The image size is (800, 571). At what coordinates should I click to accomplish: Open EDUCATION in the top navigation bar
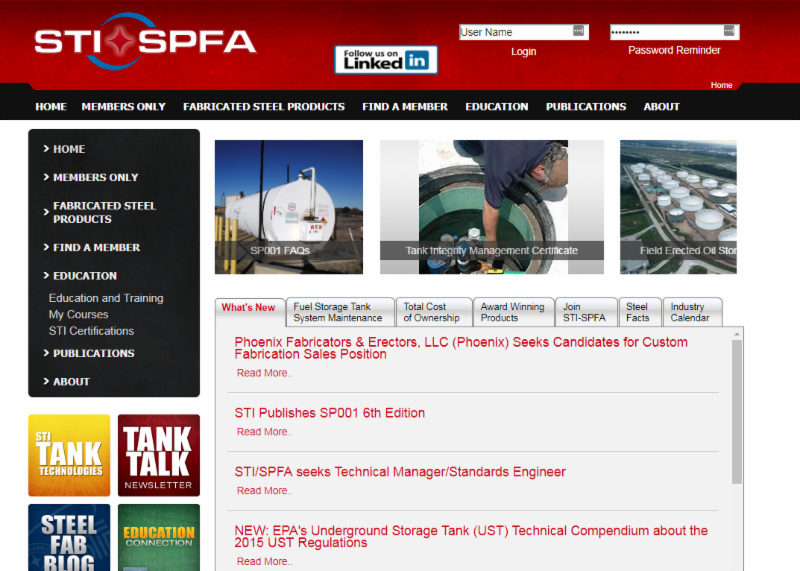[x=496, y=107]
